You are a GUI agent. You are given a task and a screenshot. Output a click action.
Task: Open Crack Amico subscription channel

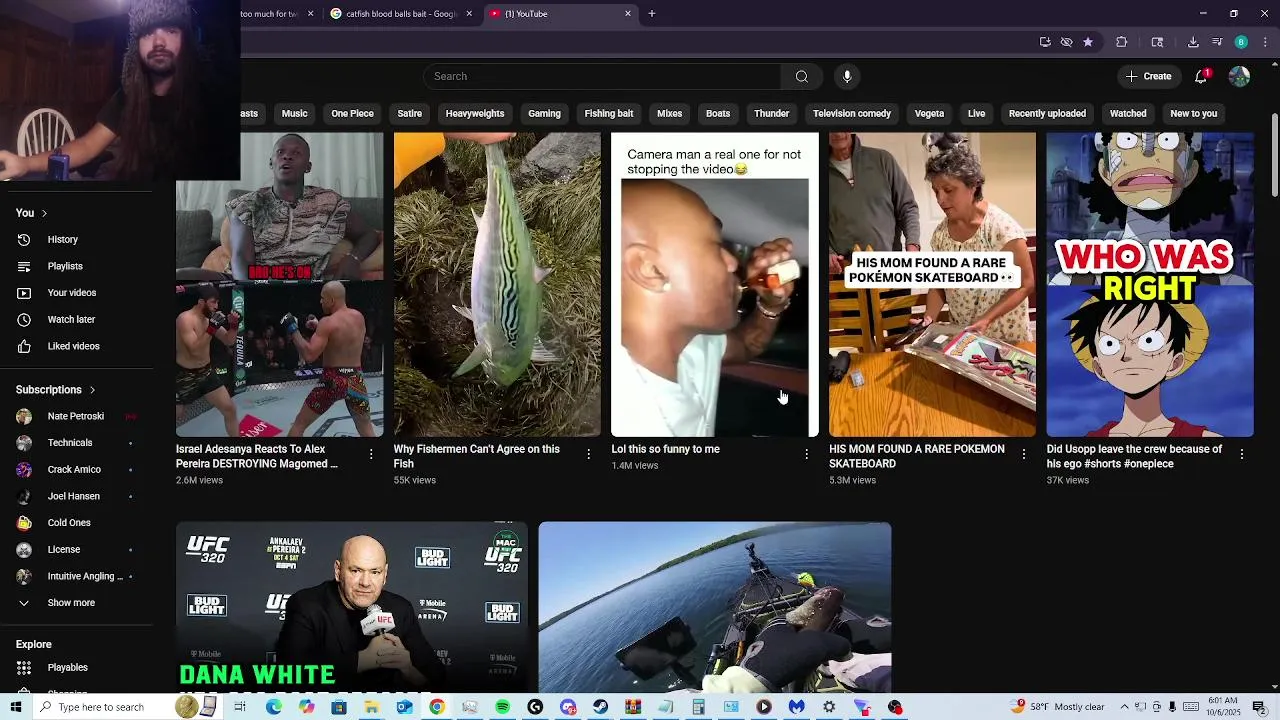76,470
